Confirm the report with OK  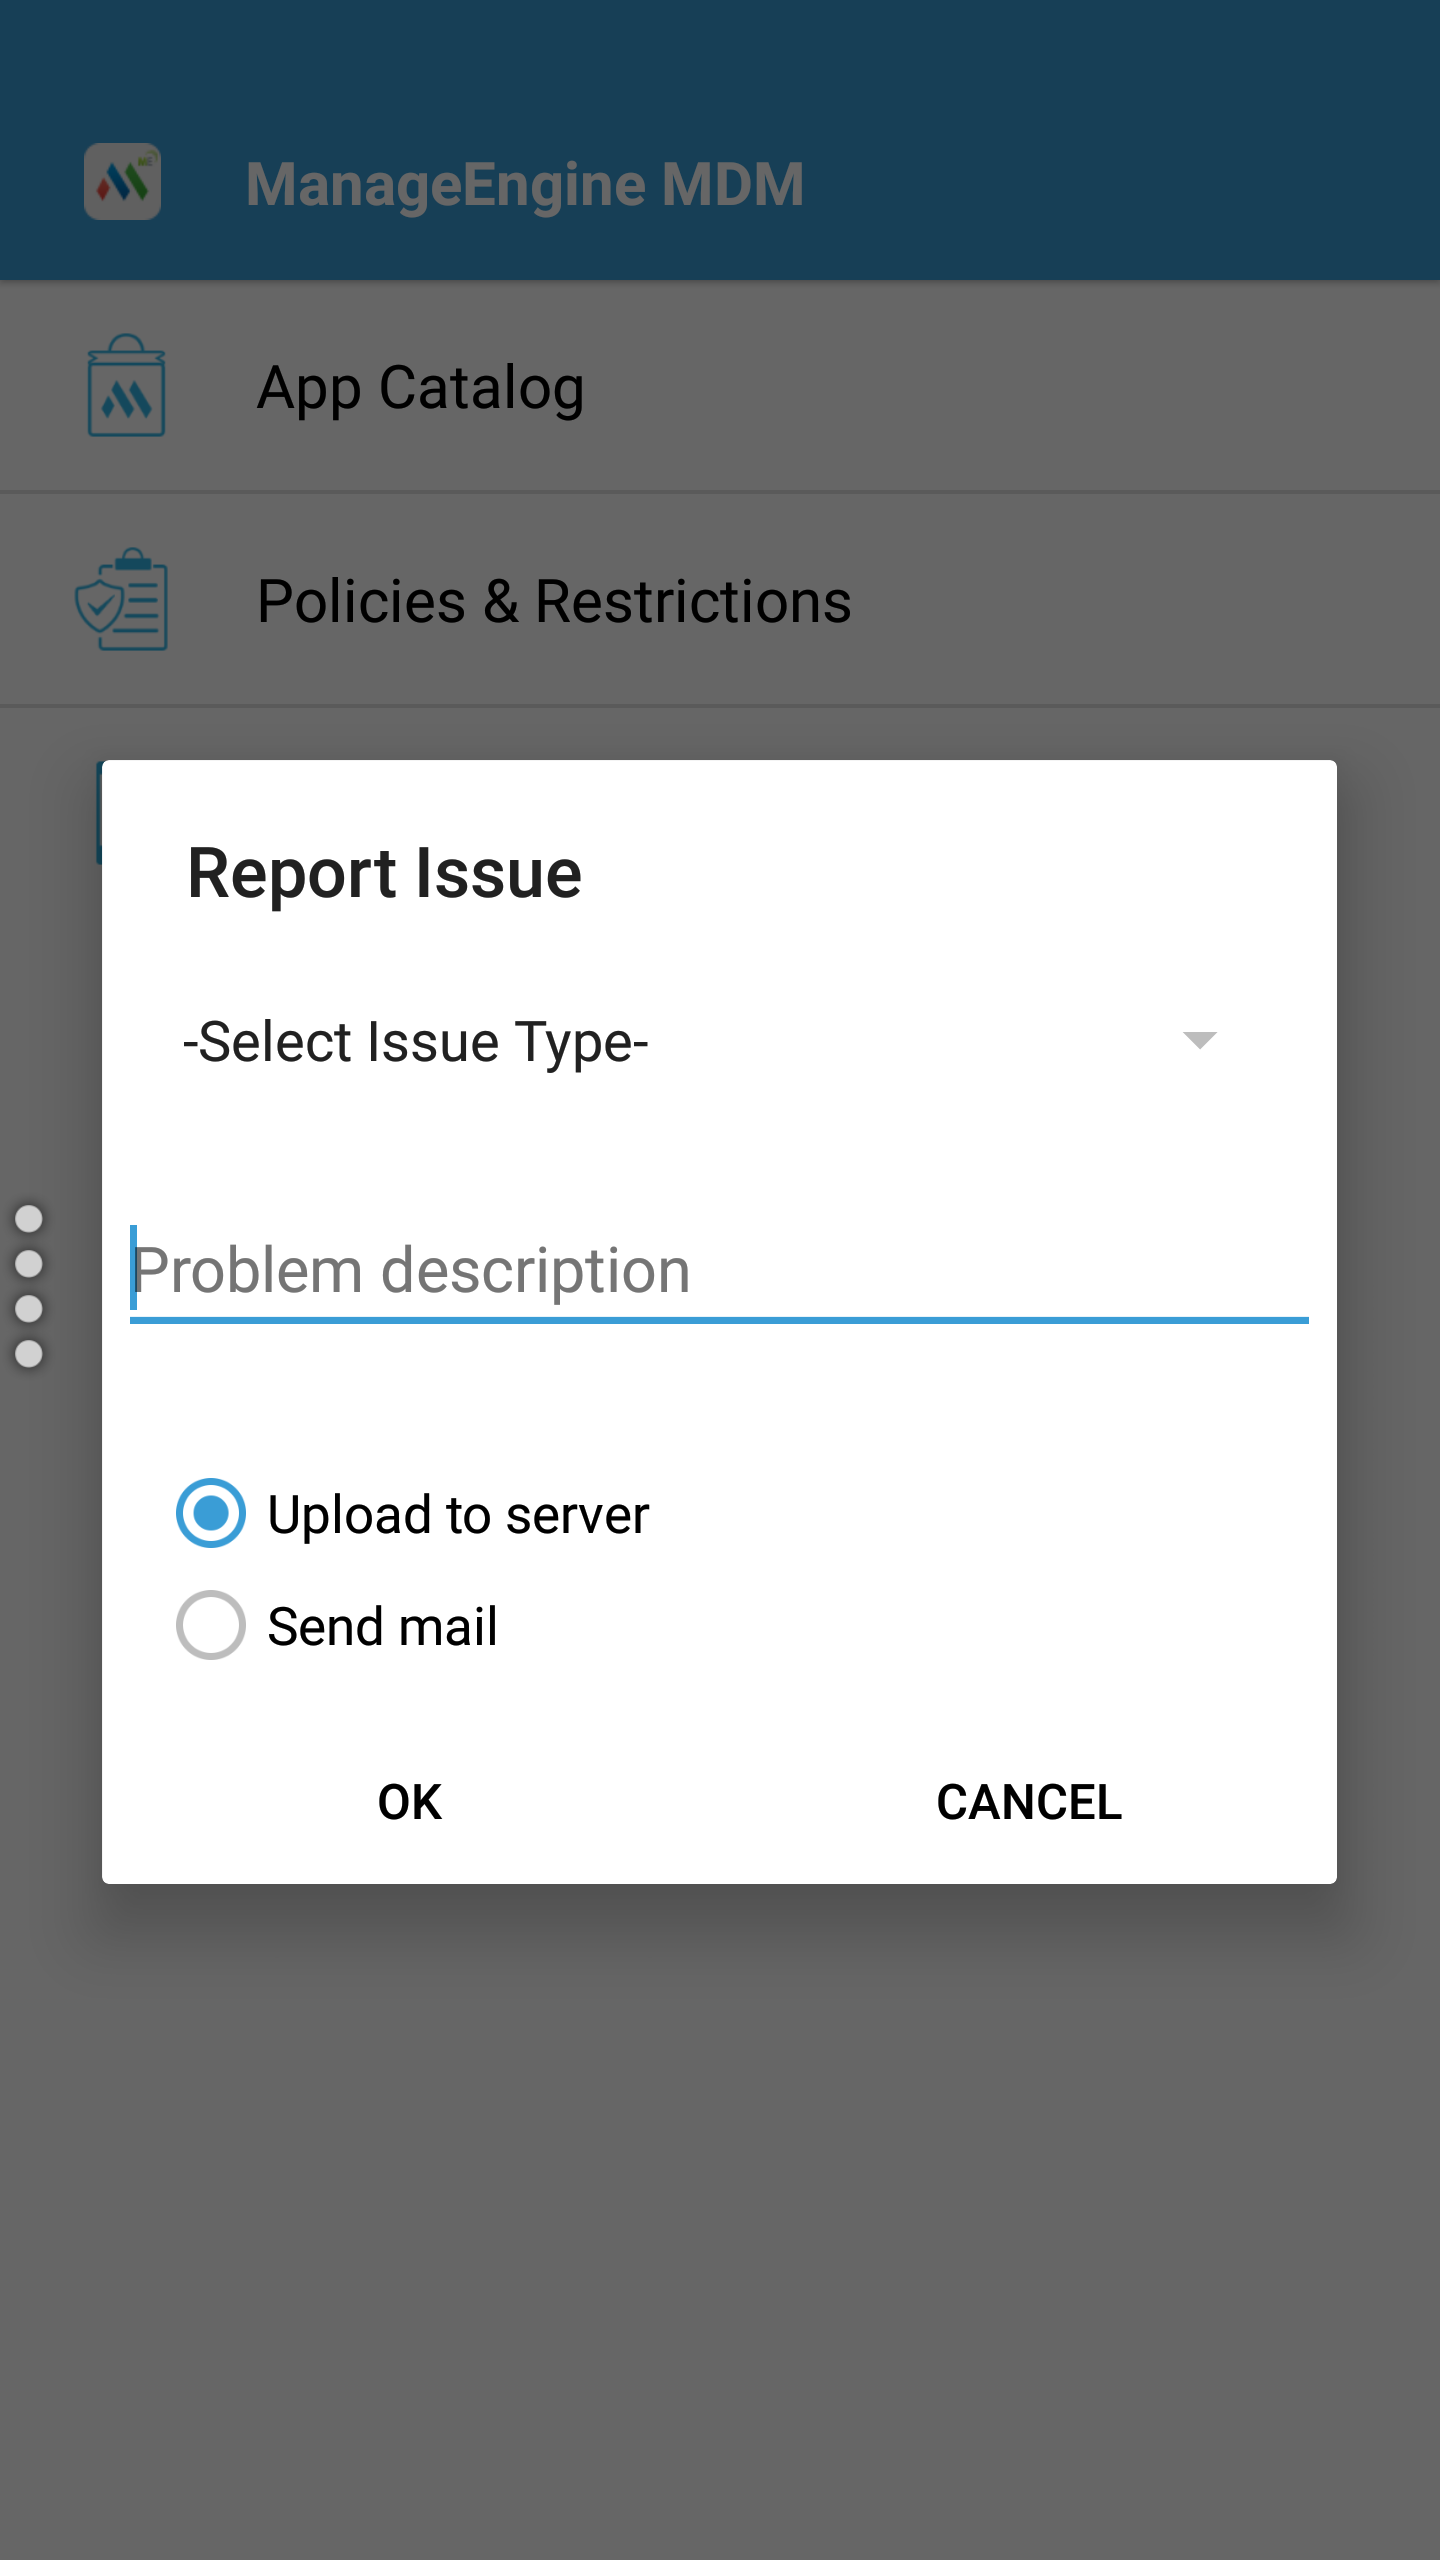click(410, 1802)
